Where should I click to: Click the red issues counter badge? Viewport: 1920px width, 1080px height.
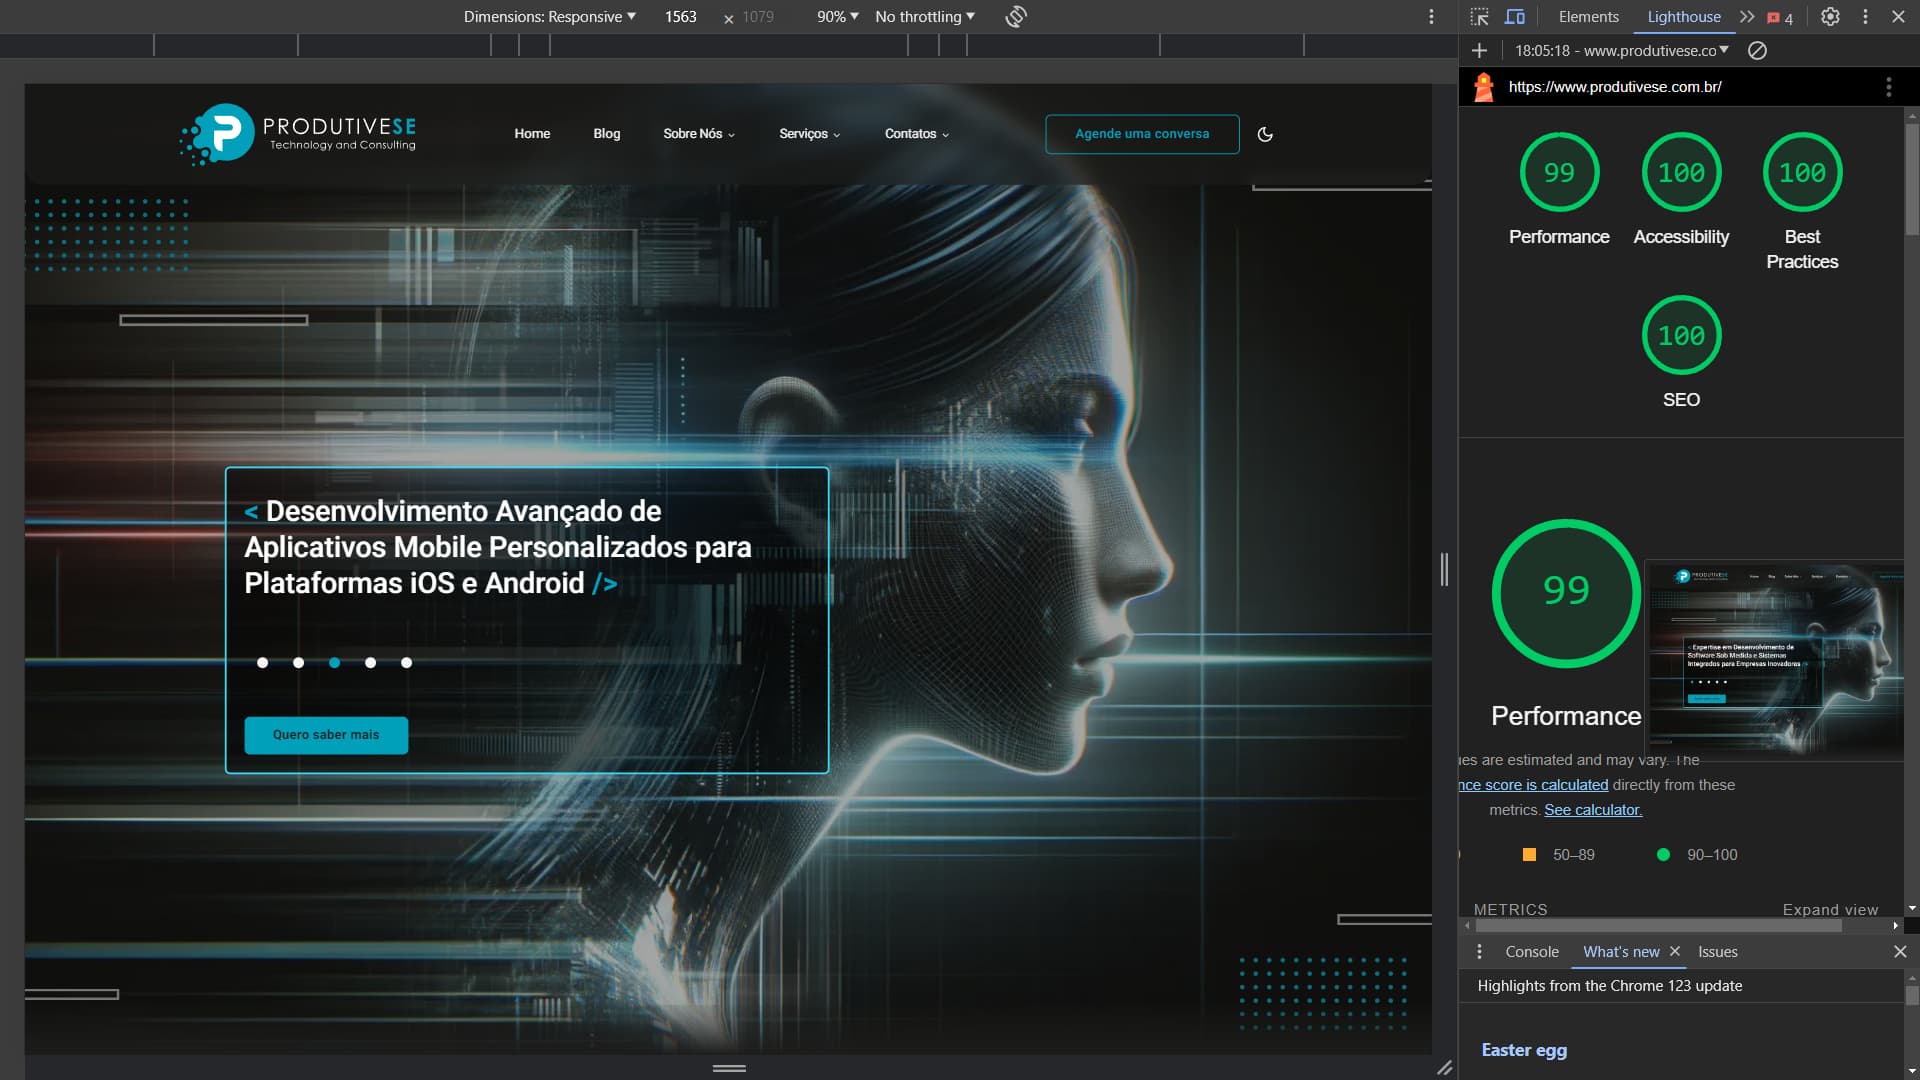click(1780, 18)
